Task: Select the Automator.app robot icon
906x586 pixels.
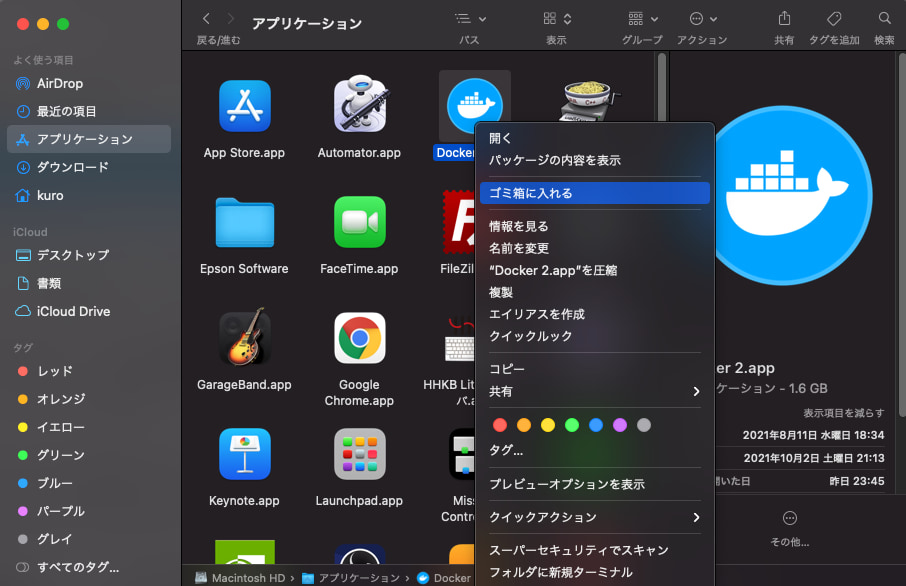Action: point(359,103)
